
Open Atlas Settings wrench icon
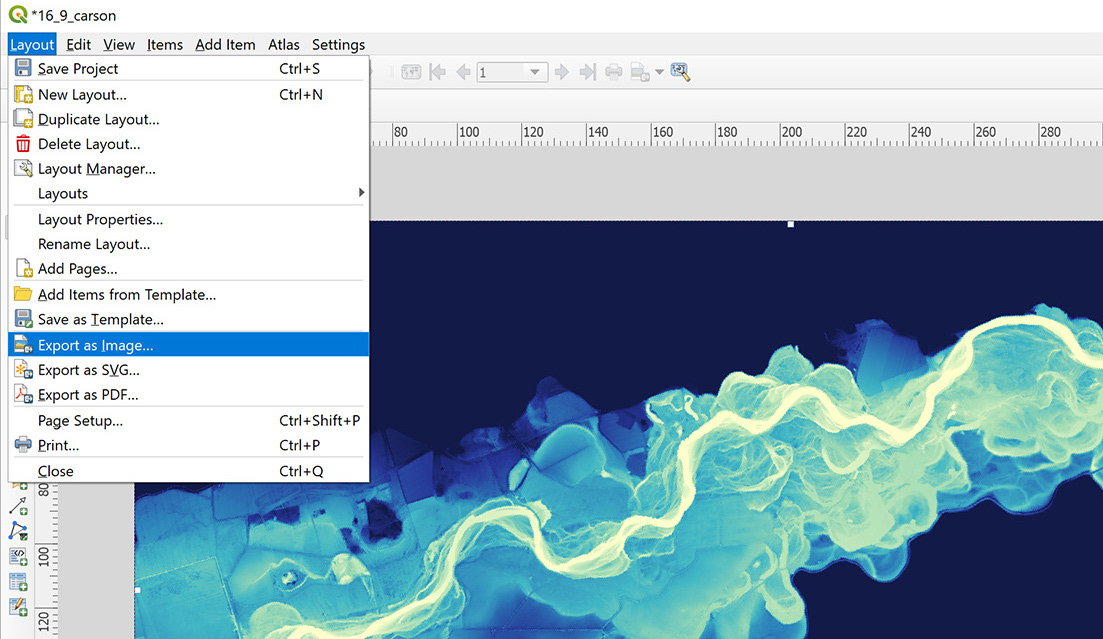click(x=680, y=72)
